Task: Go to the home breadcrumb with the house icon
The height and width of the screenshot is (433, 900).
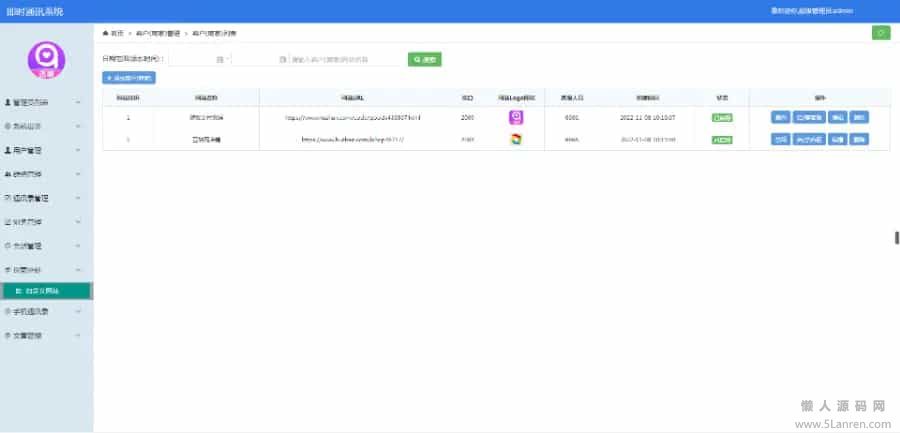Action: (x=113, y=33)
